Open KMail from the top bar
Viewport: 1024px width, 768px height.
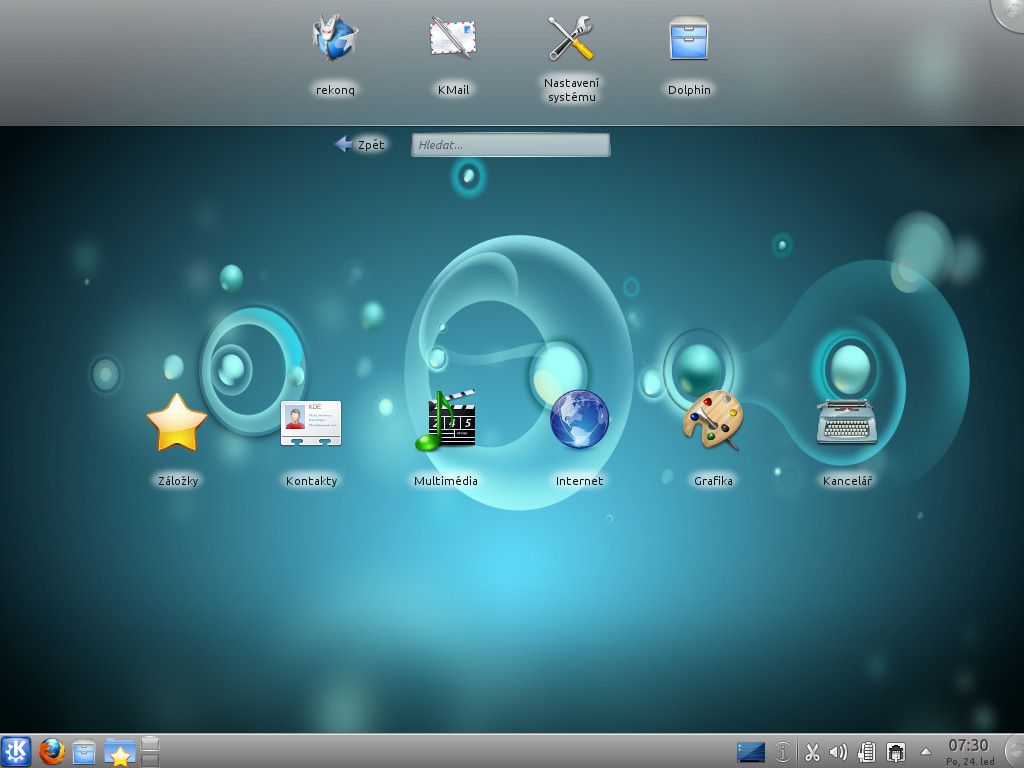[x=453, y=40]
